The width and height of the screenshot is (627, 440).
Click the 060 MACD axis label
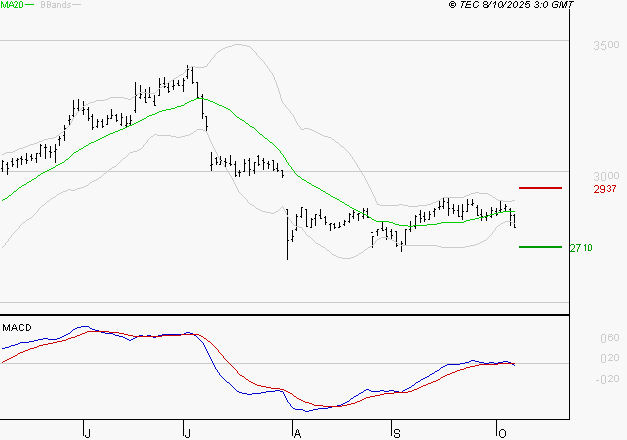click(x=610, y=338)
